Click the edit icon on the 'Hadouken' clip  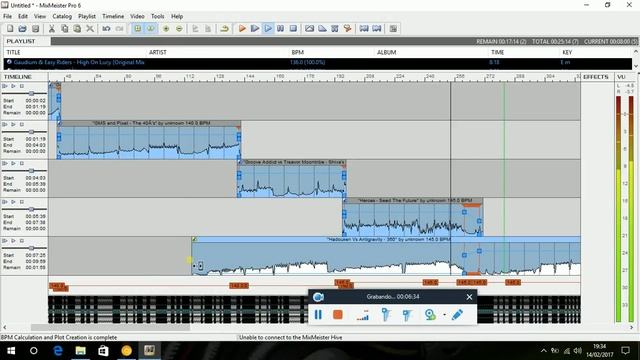tap(194, 239)
